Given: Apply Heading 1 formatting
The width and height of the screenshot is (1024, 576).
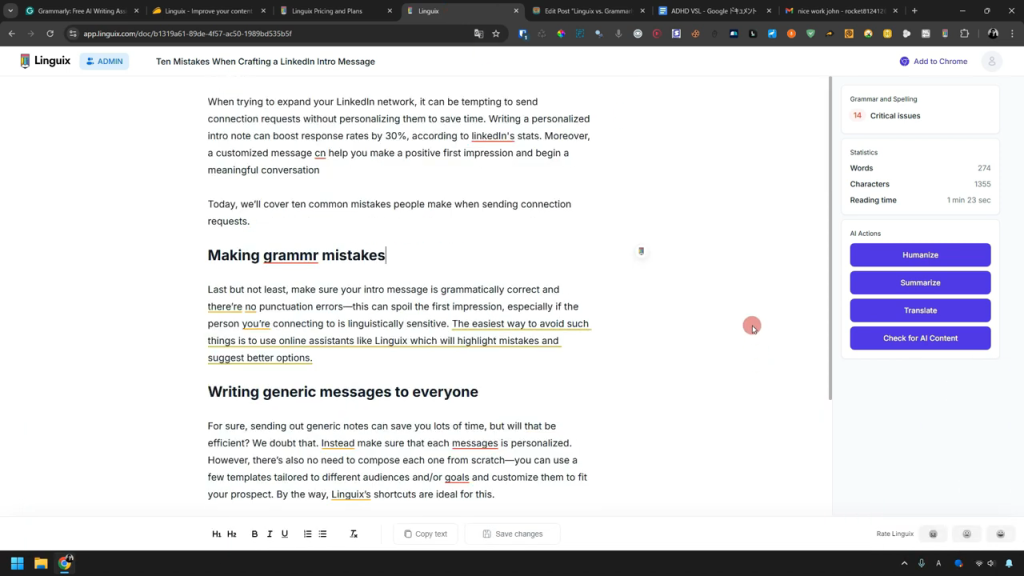Looking at the screenshot, I should (216, 534).
